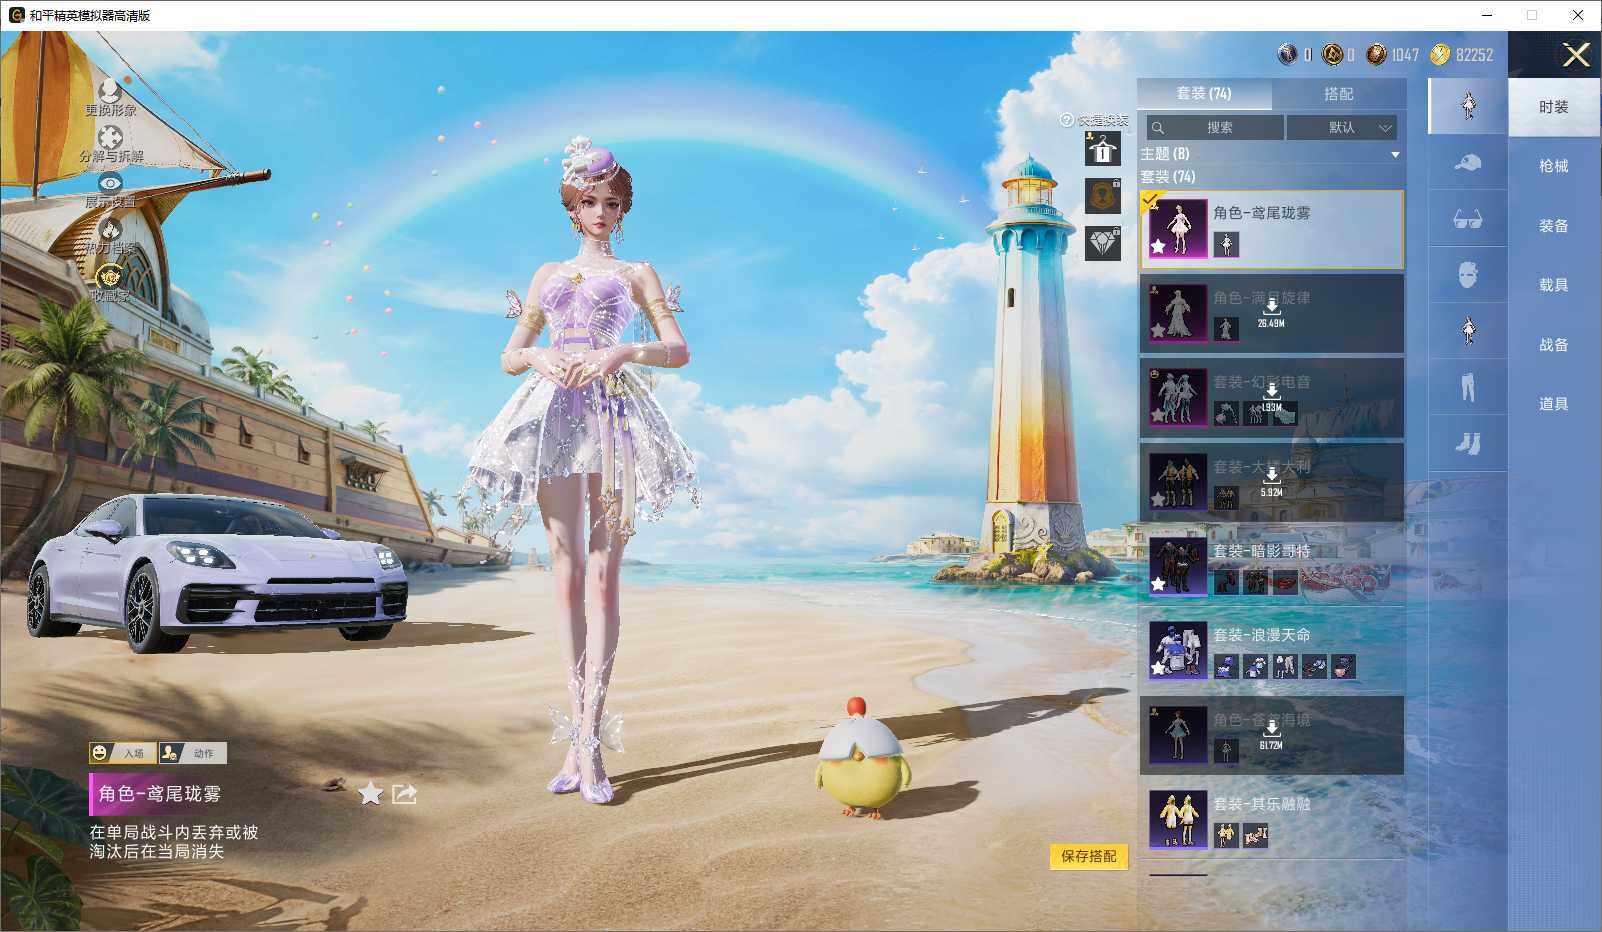This screenshot has width=1602, height=932.
Task: Select the face mask category icon
Action: (x=1467, y=275)
